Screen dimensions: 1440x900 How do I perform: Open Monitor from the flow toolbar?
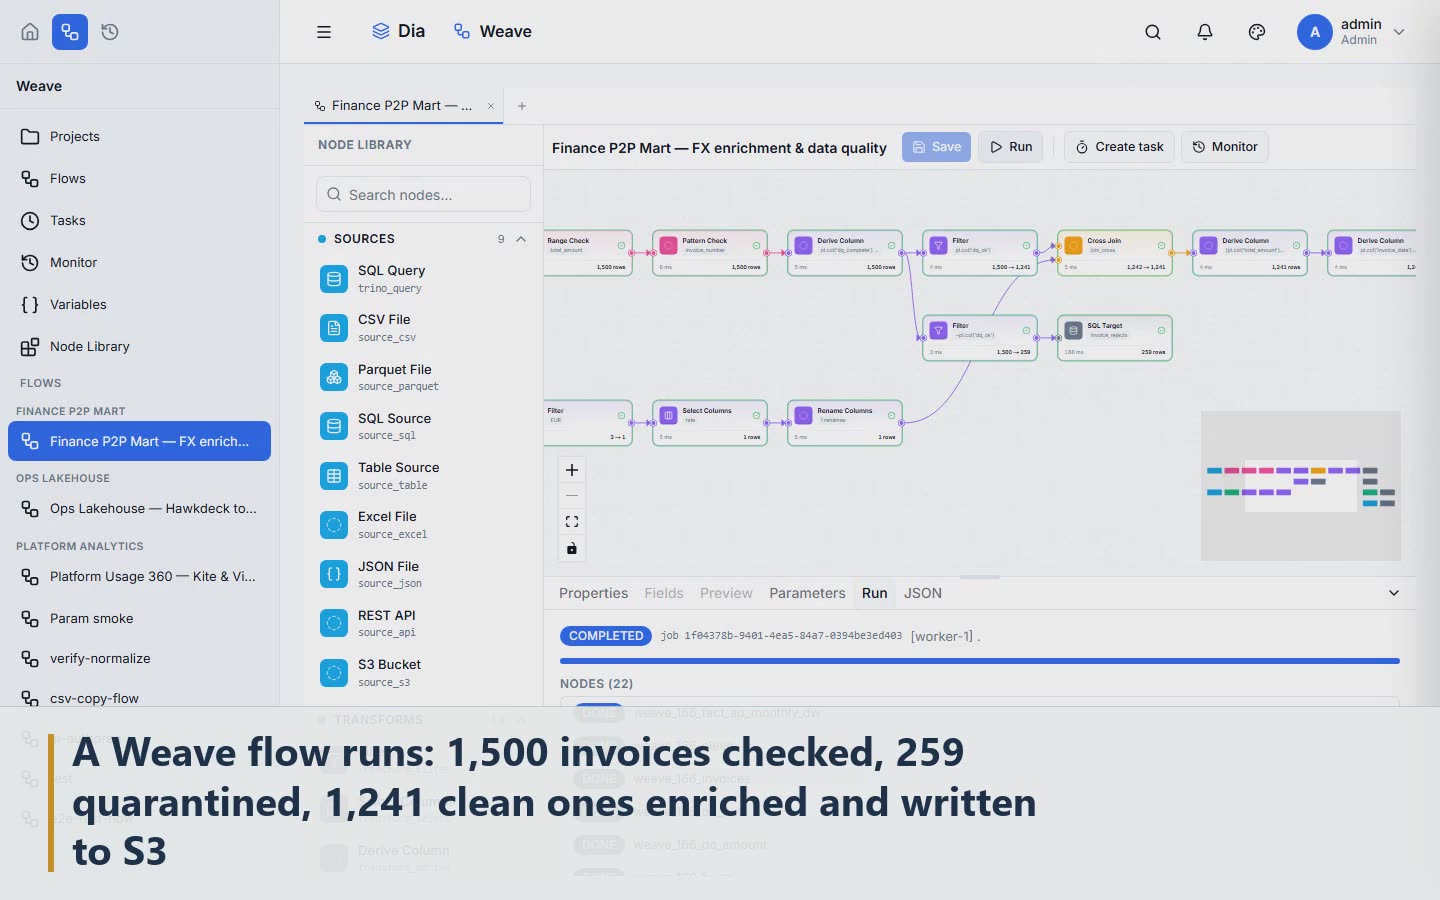pos(1225,147)
